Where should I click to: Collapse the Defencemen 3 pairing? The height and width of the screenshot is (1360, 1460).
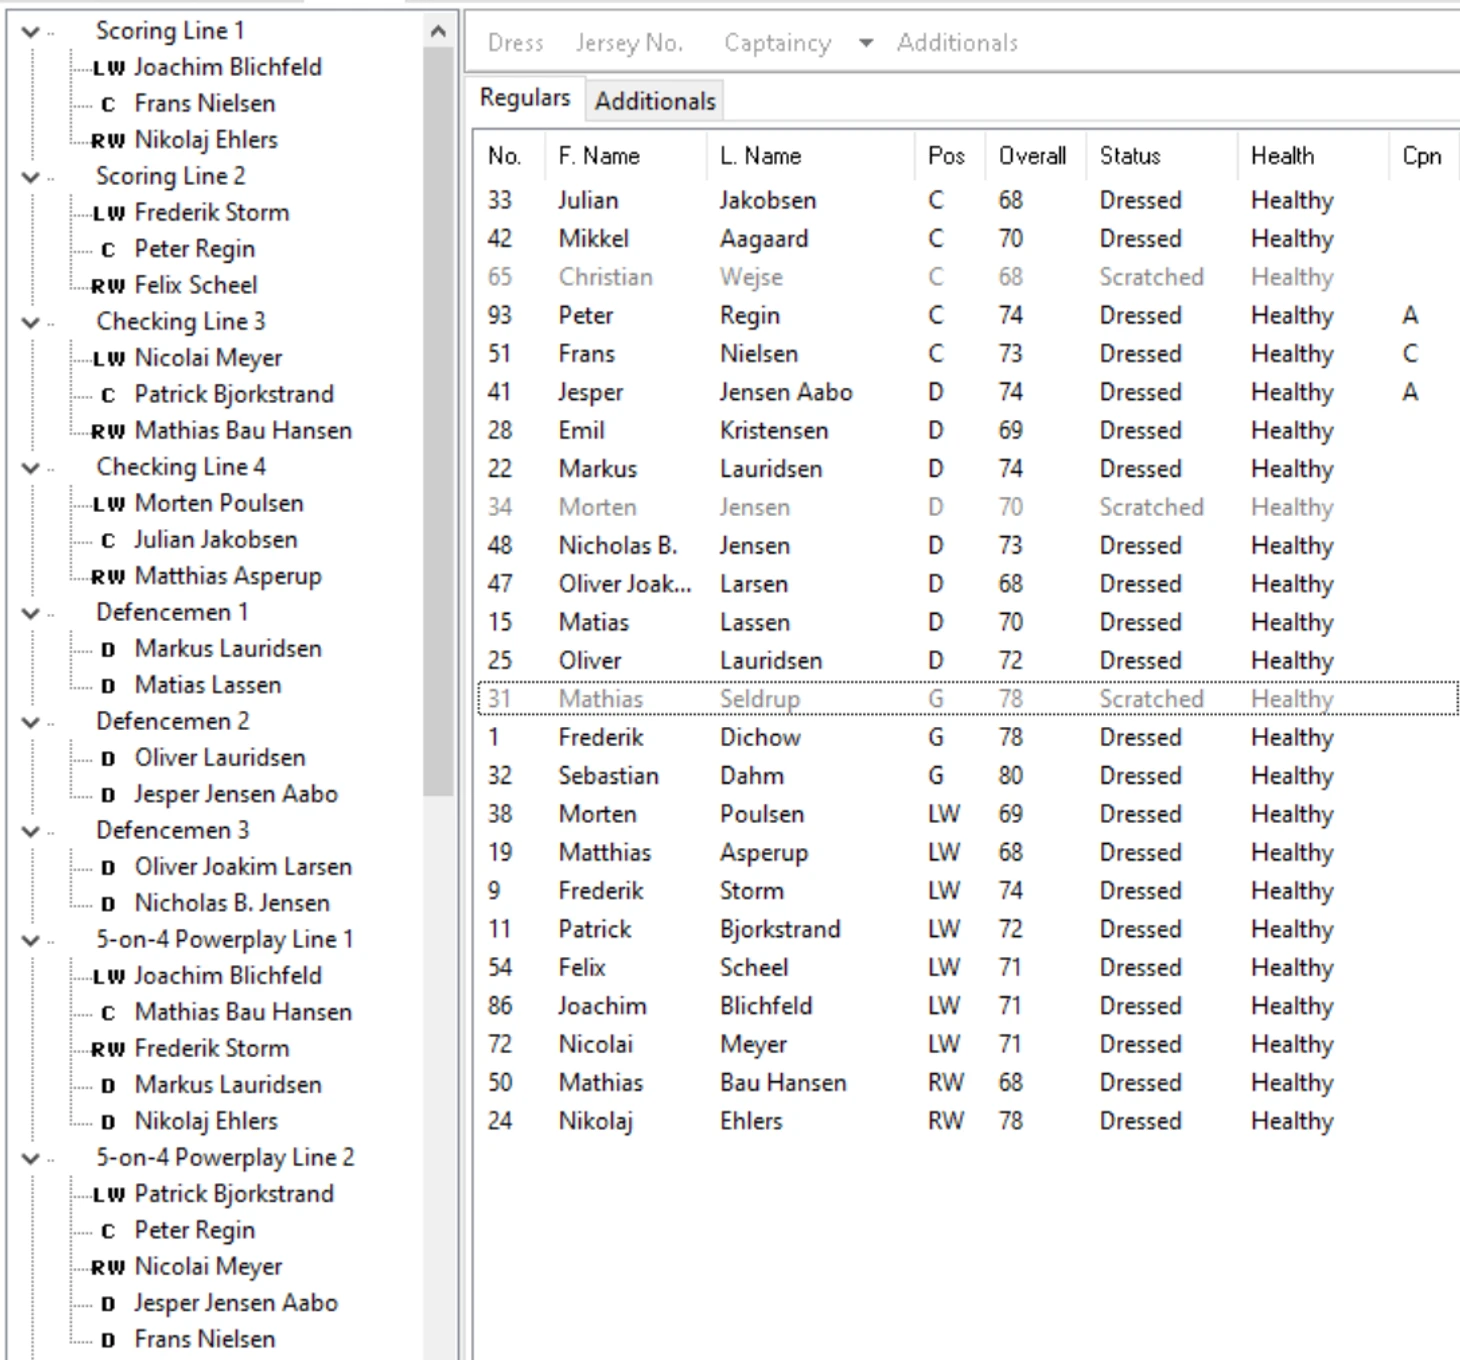point(31,831)
